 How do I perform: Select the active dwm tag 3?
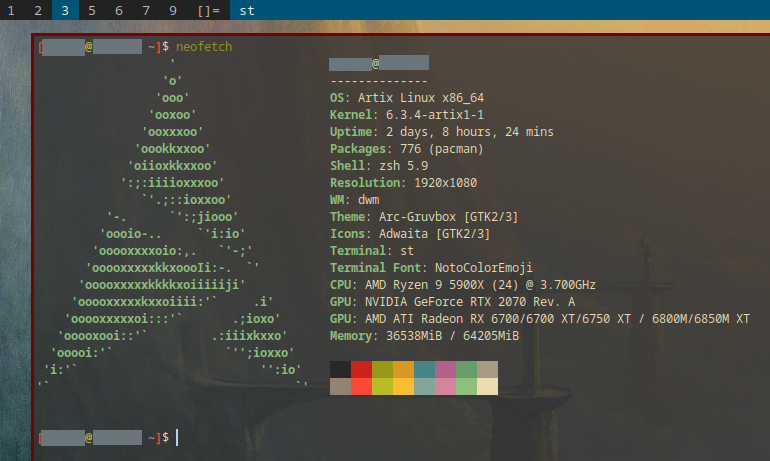[x=65, y=10]
